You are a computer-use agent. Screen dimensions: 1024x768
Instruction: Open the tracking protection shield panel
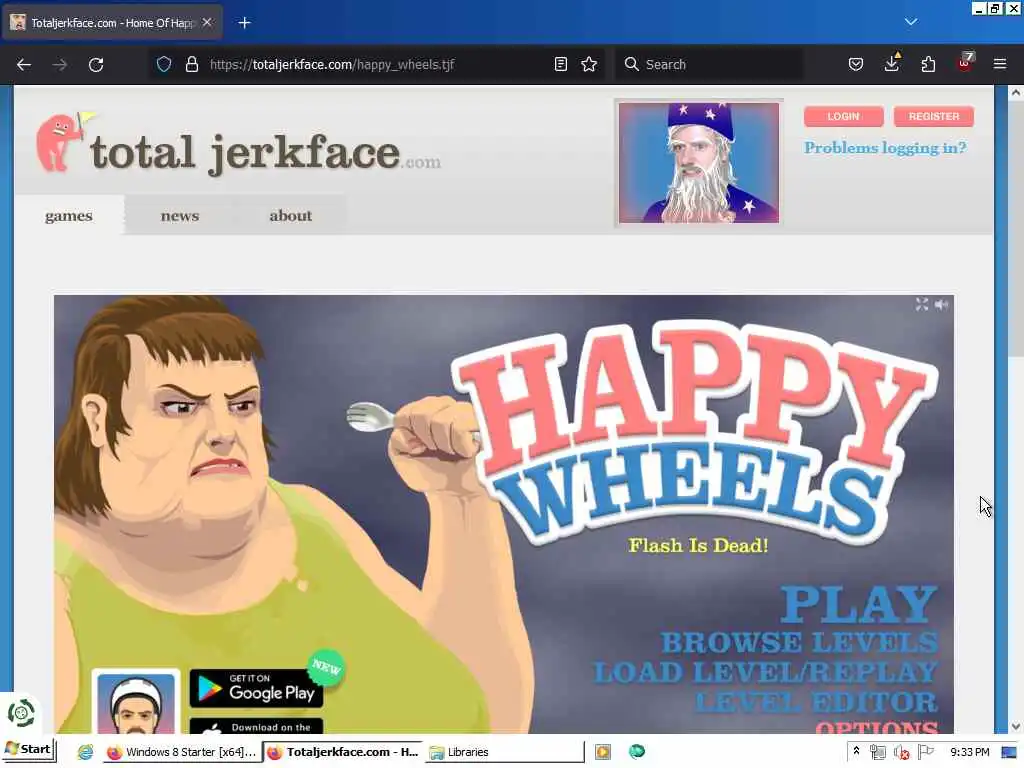click(x=164, y=64)
